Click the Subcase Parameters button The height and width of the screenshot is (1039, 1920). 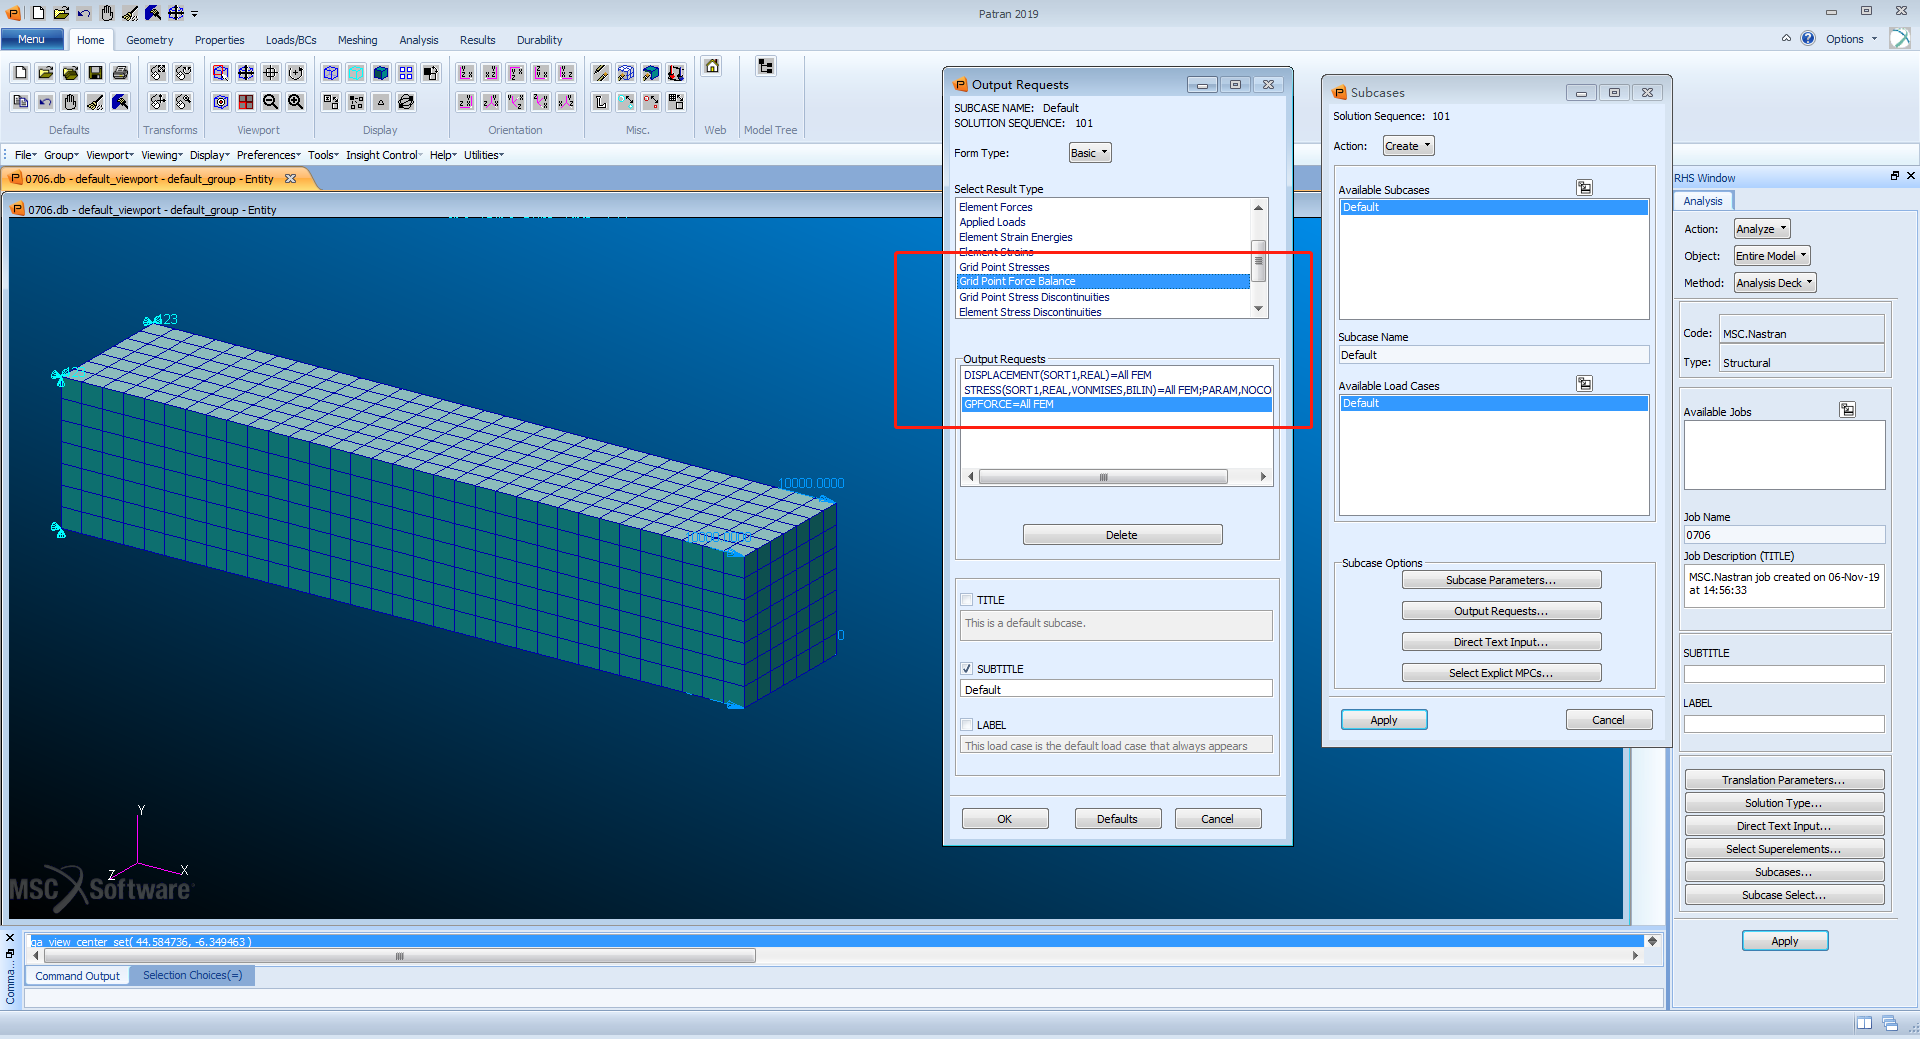click(1500, 580)
